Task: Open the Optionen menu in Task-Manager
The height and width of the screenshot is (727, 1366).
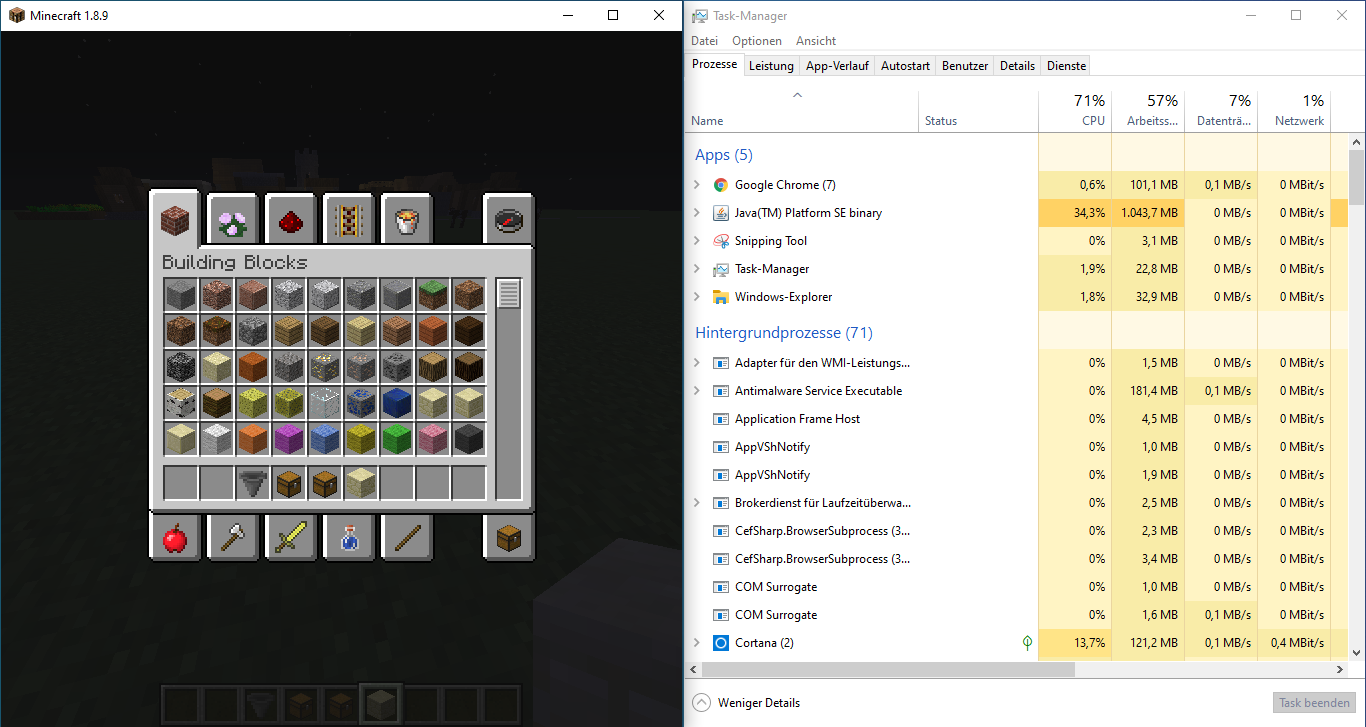Action: [757, 41]
